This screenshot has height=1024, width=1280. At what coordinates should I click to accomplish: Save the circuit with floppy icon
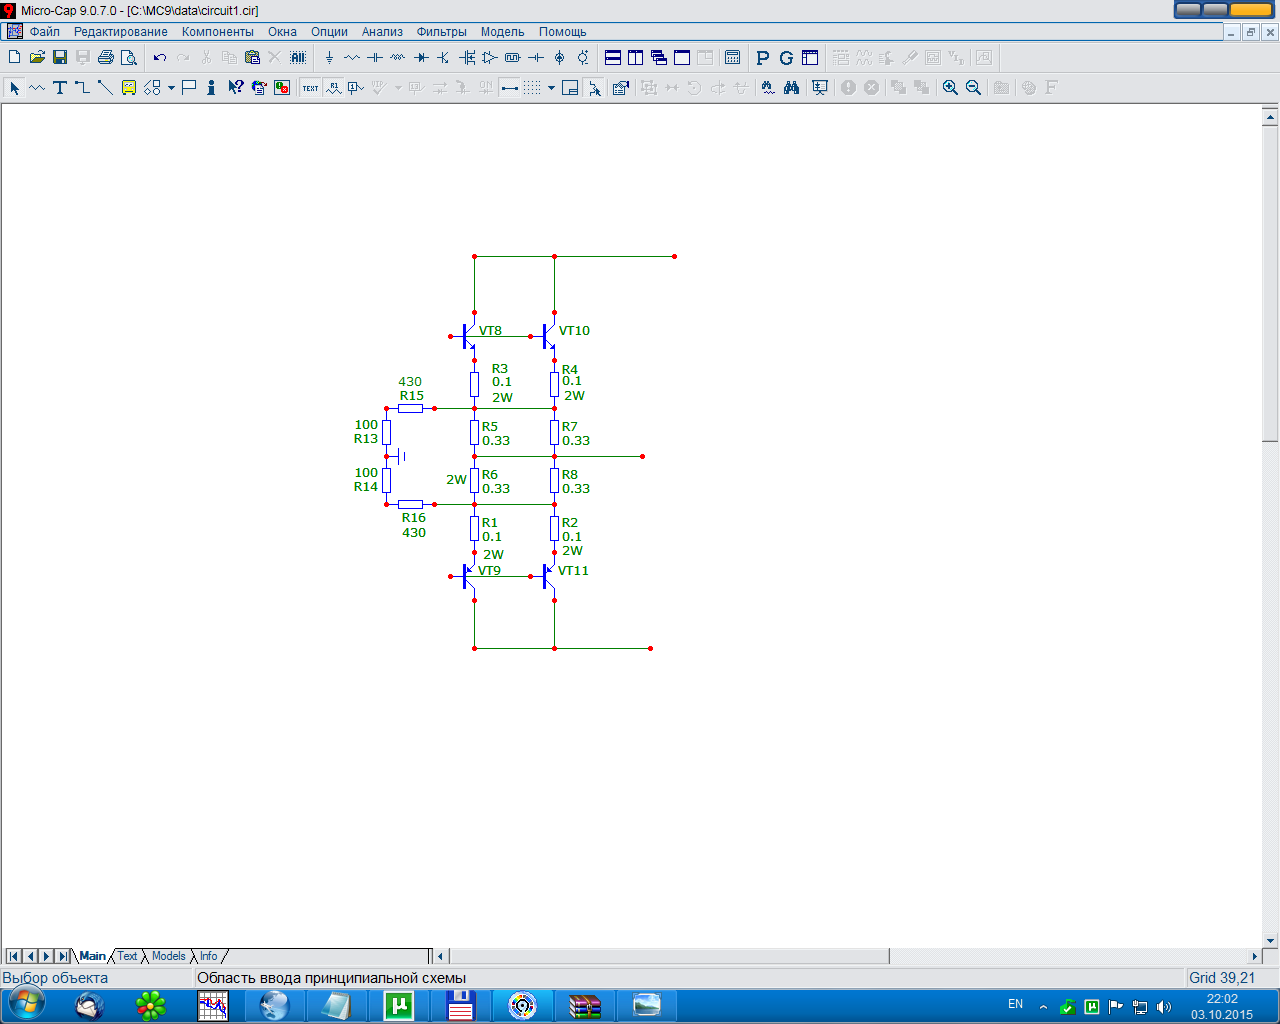[x=60, y=58]
